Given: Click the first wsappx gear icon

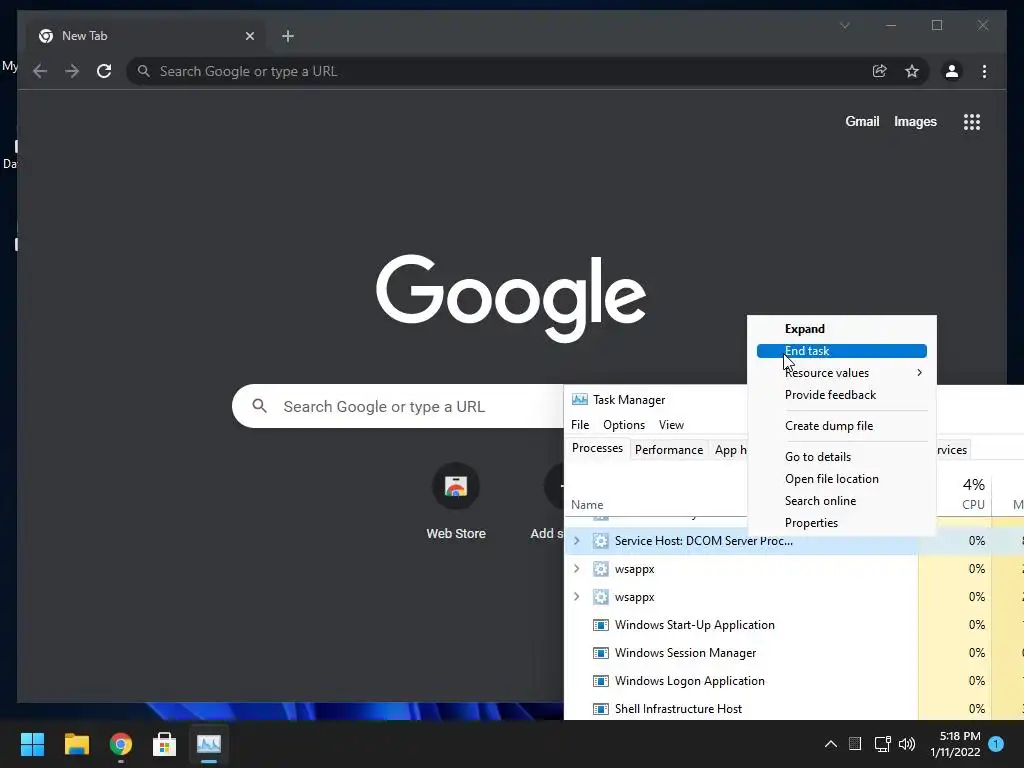Looking at the screenshot, I should [600, 569].
